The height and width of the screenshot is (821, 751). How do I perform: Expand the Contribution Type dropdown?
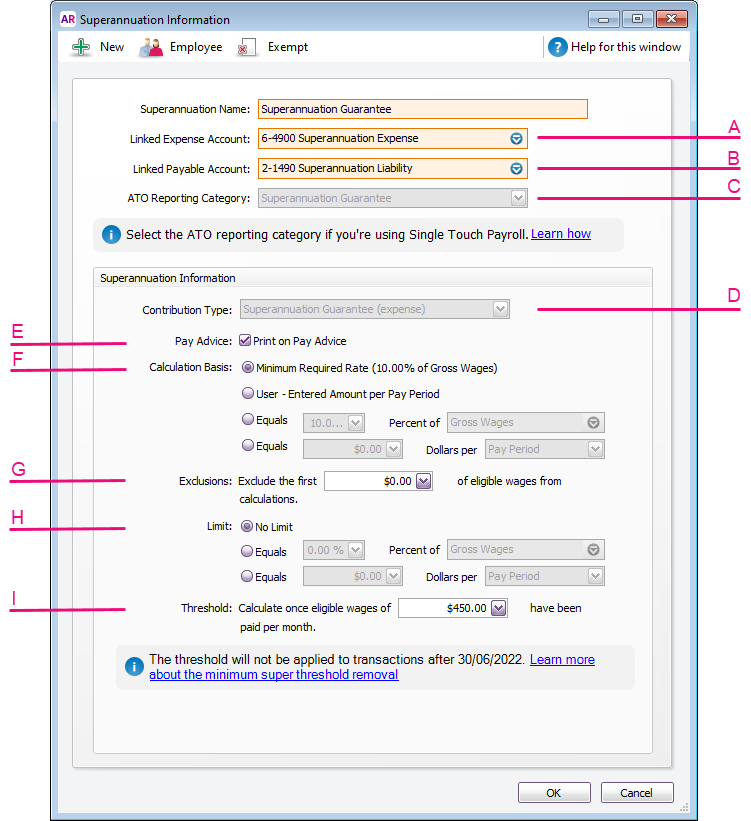point(500,310)
